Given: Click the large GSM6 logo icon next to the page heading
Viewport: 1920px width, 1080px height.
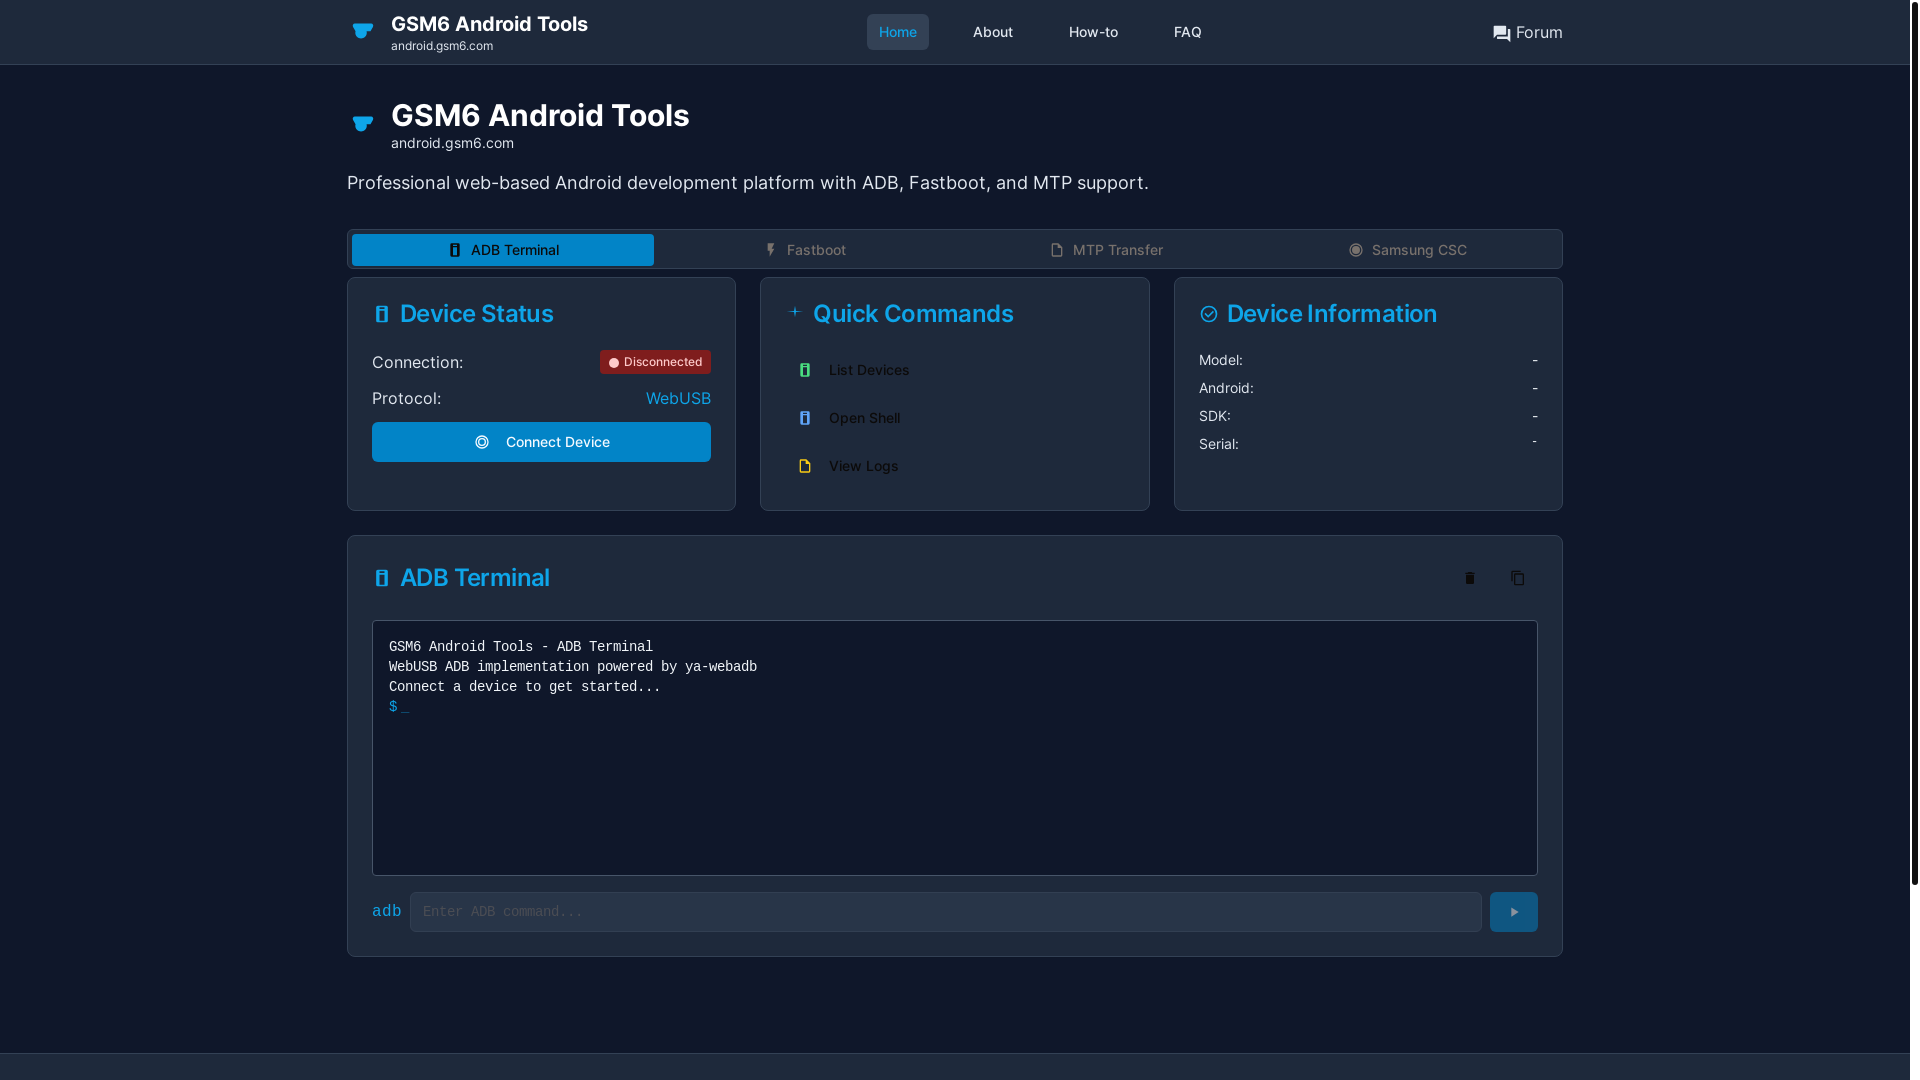Looking at the screenshot, I should point(363,124).
